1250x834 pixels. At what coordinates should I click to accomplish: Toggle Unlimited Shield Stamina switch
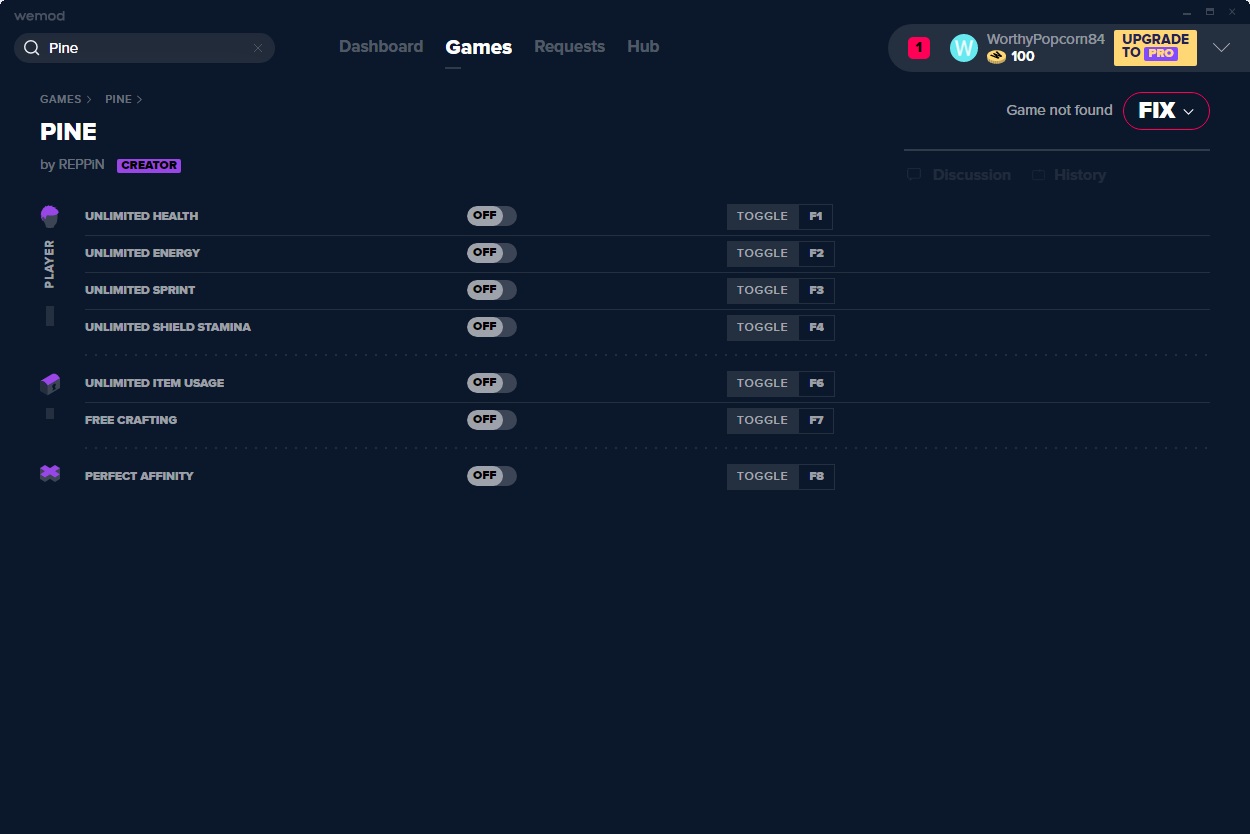click(x=492, y=327)
